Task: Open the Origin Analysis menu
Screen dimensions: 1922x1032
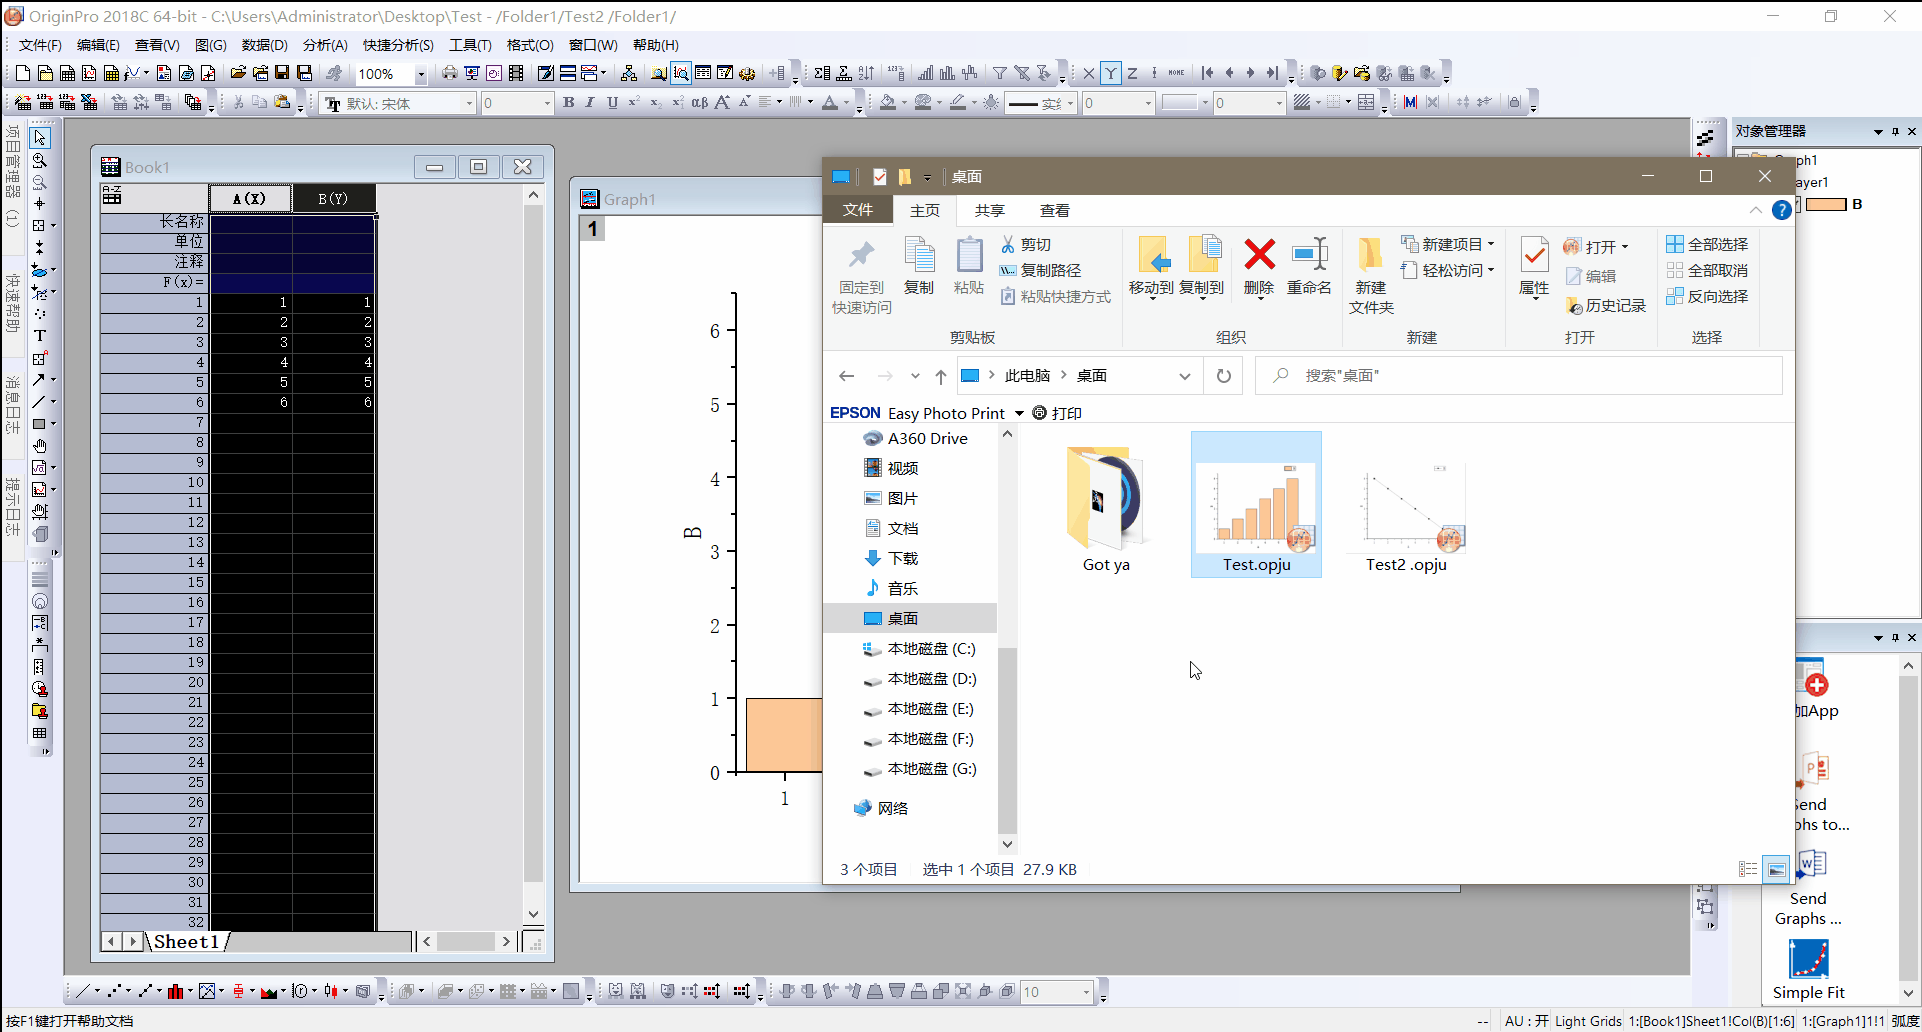Action: (325, 45)
